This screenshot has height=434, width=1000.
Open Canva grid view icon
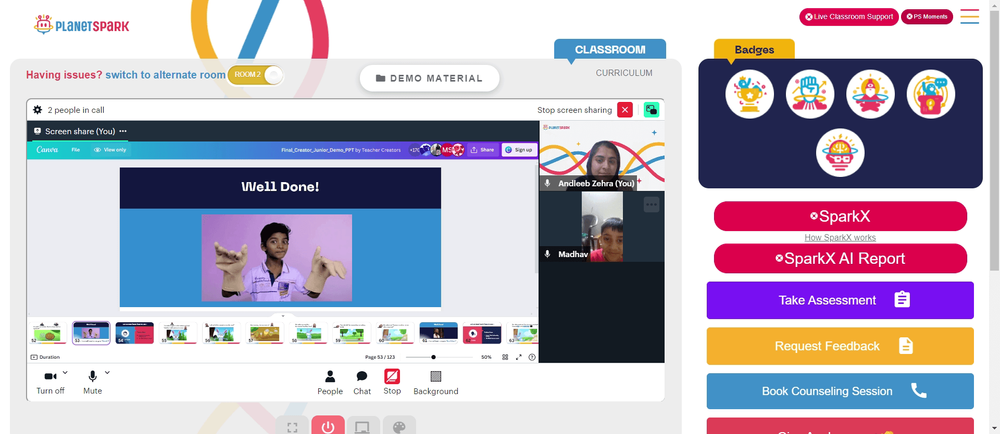(505, 357)
